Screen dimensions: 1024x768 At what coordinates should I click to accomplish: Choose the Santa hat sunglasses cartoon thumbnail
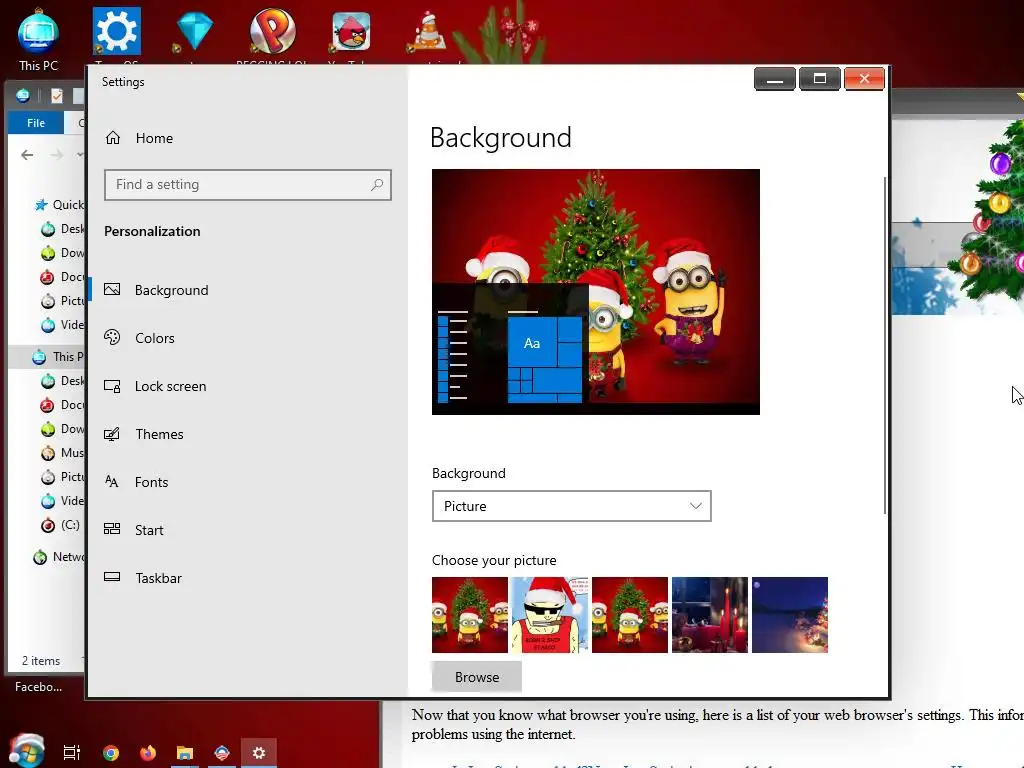tap(550, 615)
